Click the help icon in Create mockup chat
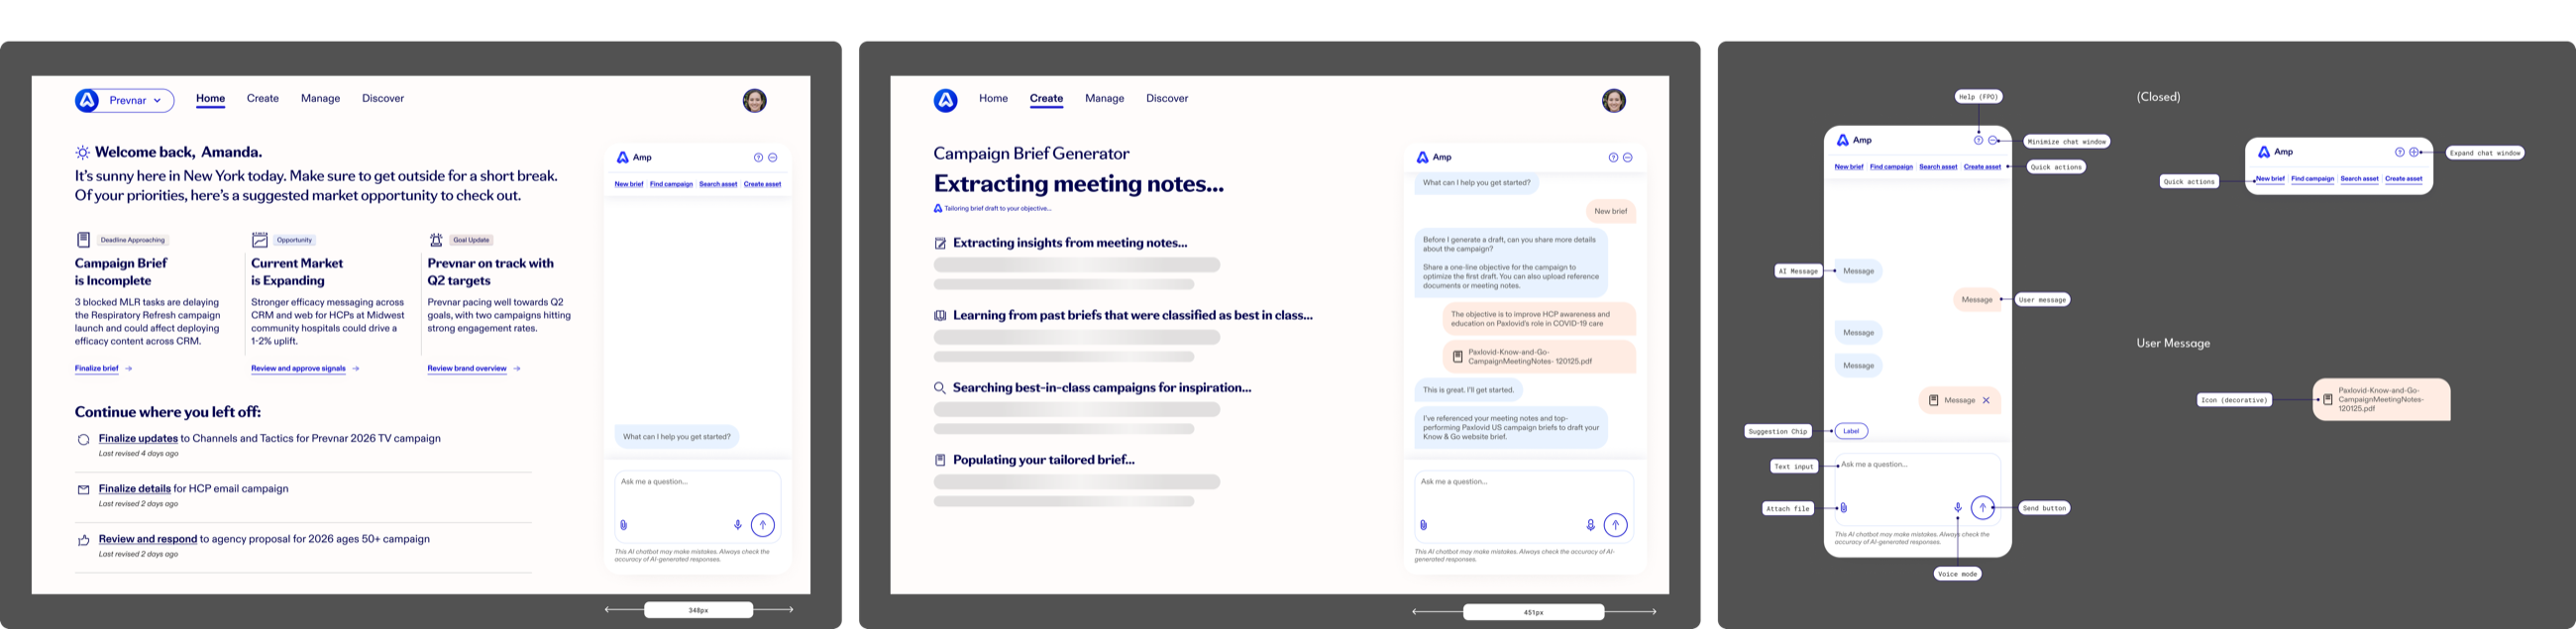 pyautogui.click(x=1613, y=157)
